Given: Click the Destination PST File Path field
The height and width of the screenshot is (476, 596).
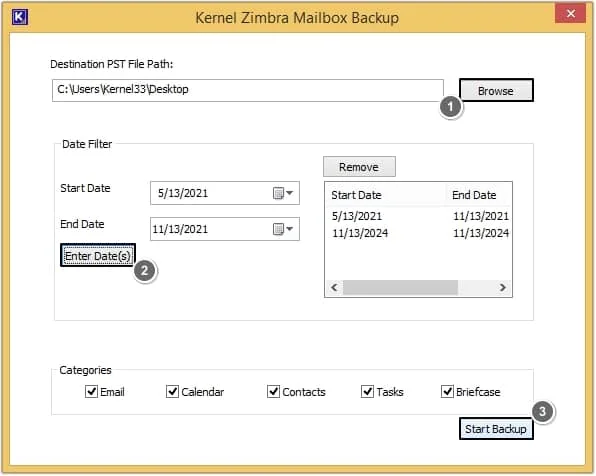Looking at the screenshot, I should pyautogui.click(x=248, y=90).
